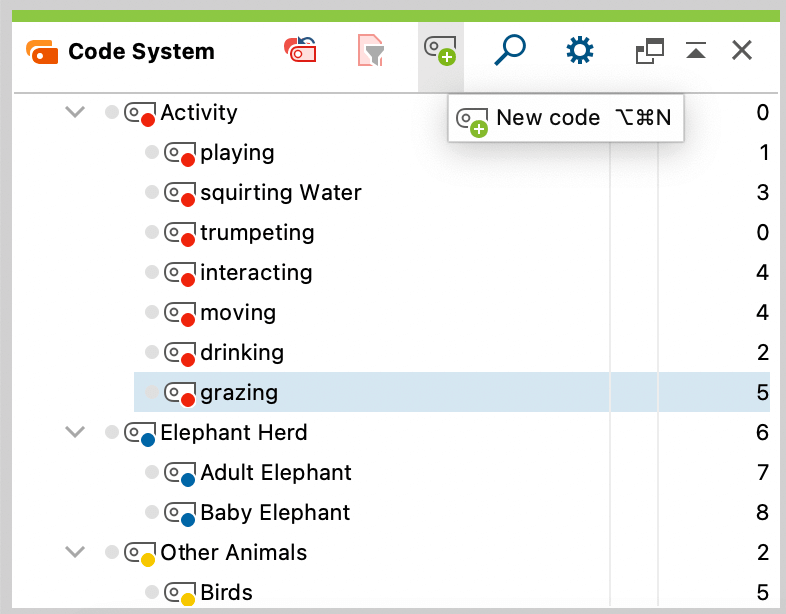Select the interacting code label
Viewport: 786px width, 614px height.
point(256,273)
